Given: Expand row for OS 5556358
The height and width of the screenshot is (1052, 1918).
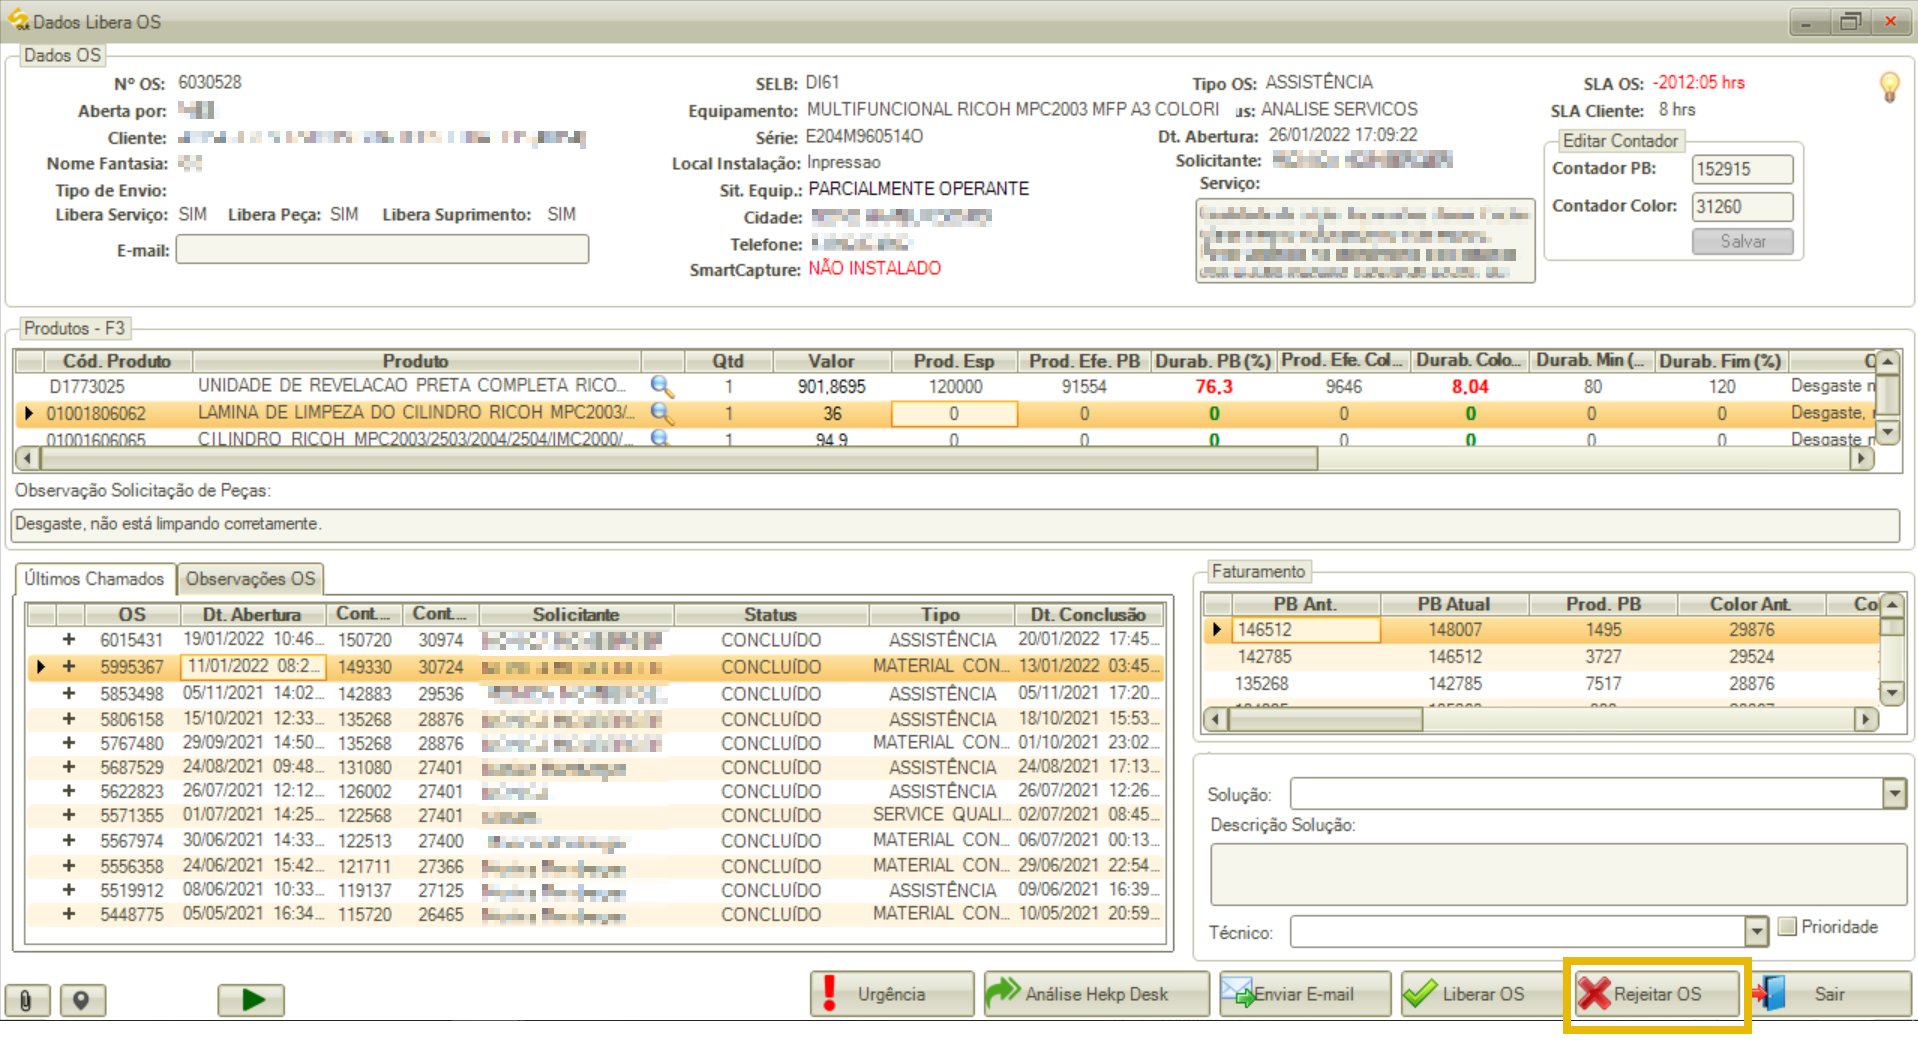Looking at the screenshot, I should coord(69,865).
